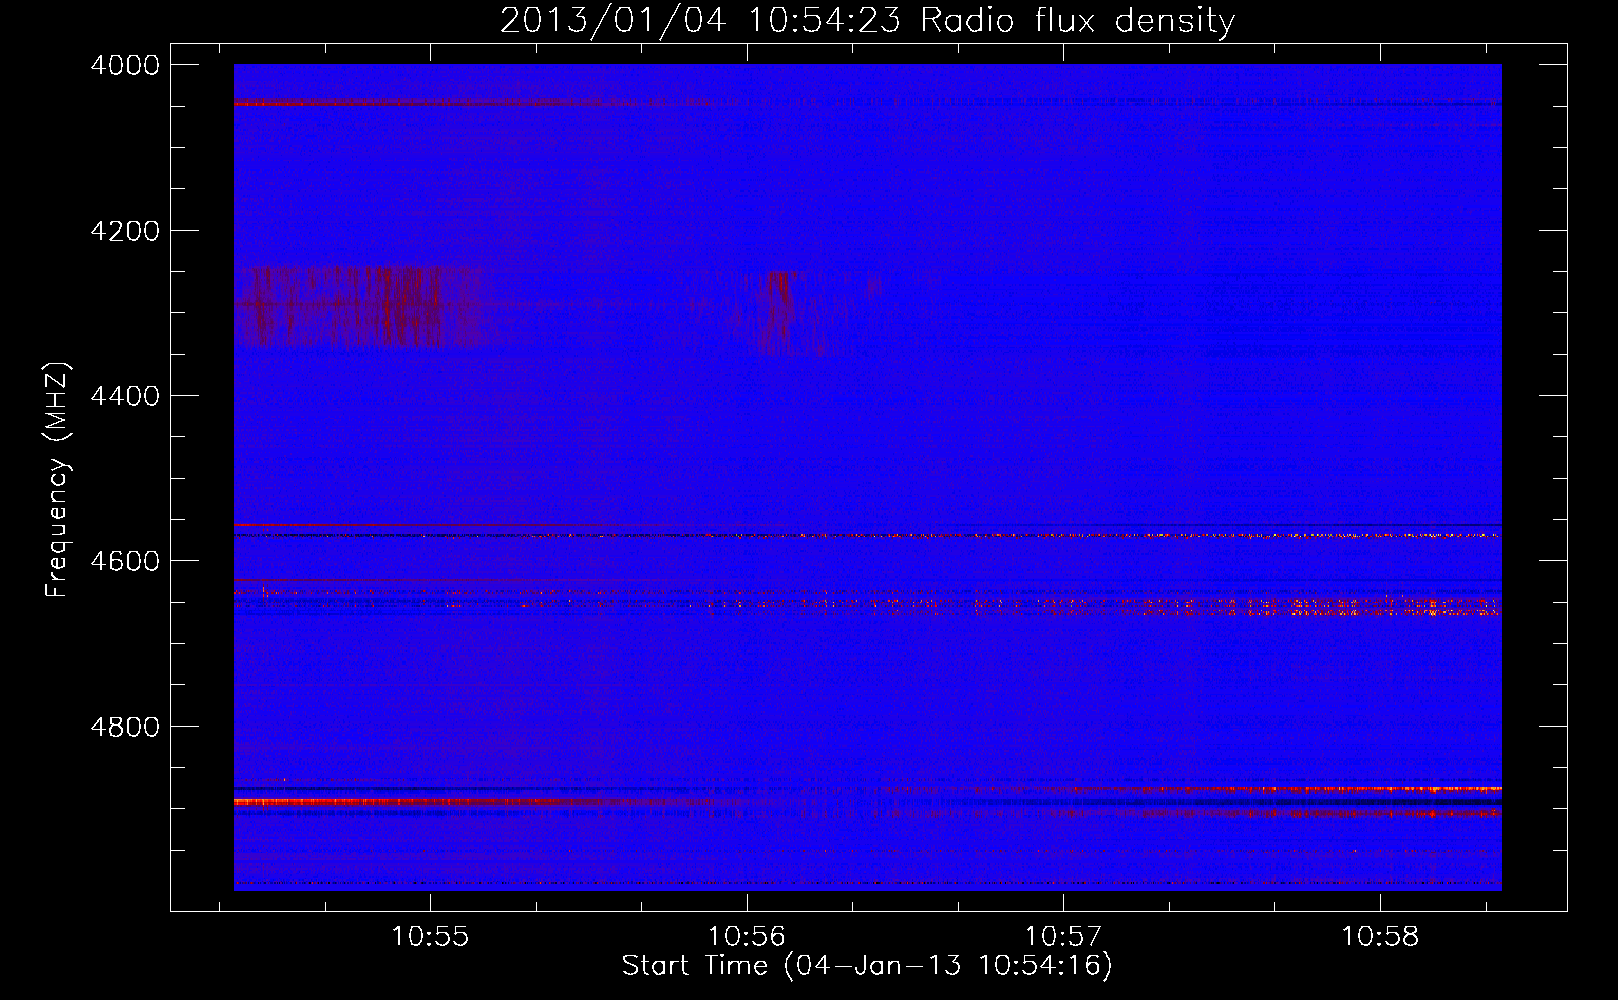Click the plot title "2013/01/04 10:54:23 Radio flux density"
Screen dimensions: 1618x1000
[x=867, y=20]
